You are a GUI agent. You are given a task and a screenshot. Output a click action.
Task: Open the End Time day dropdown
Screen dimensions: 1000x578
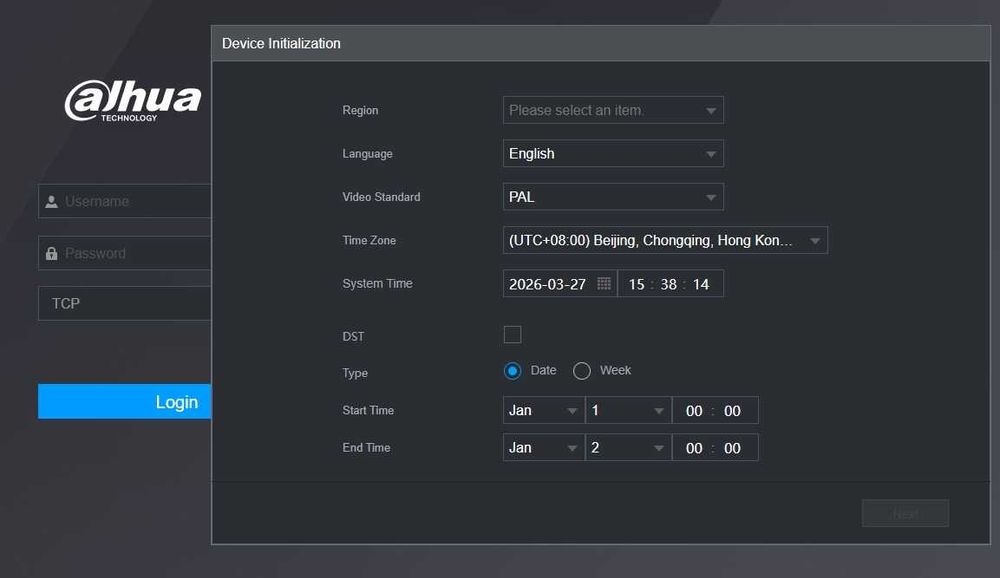628,448
